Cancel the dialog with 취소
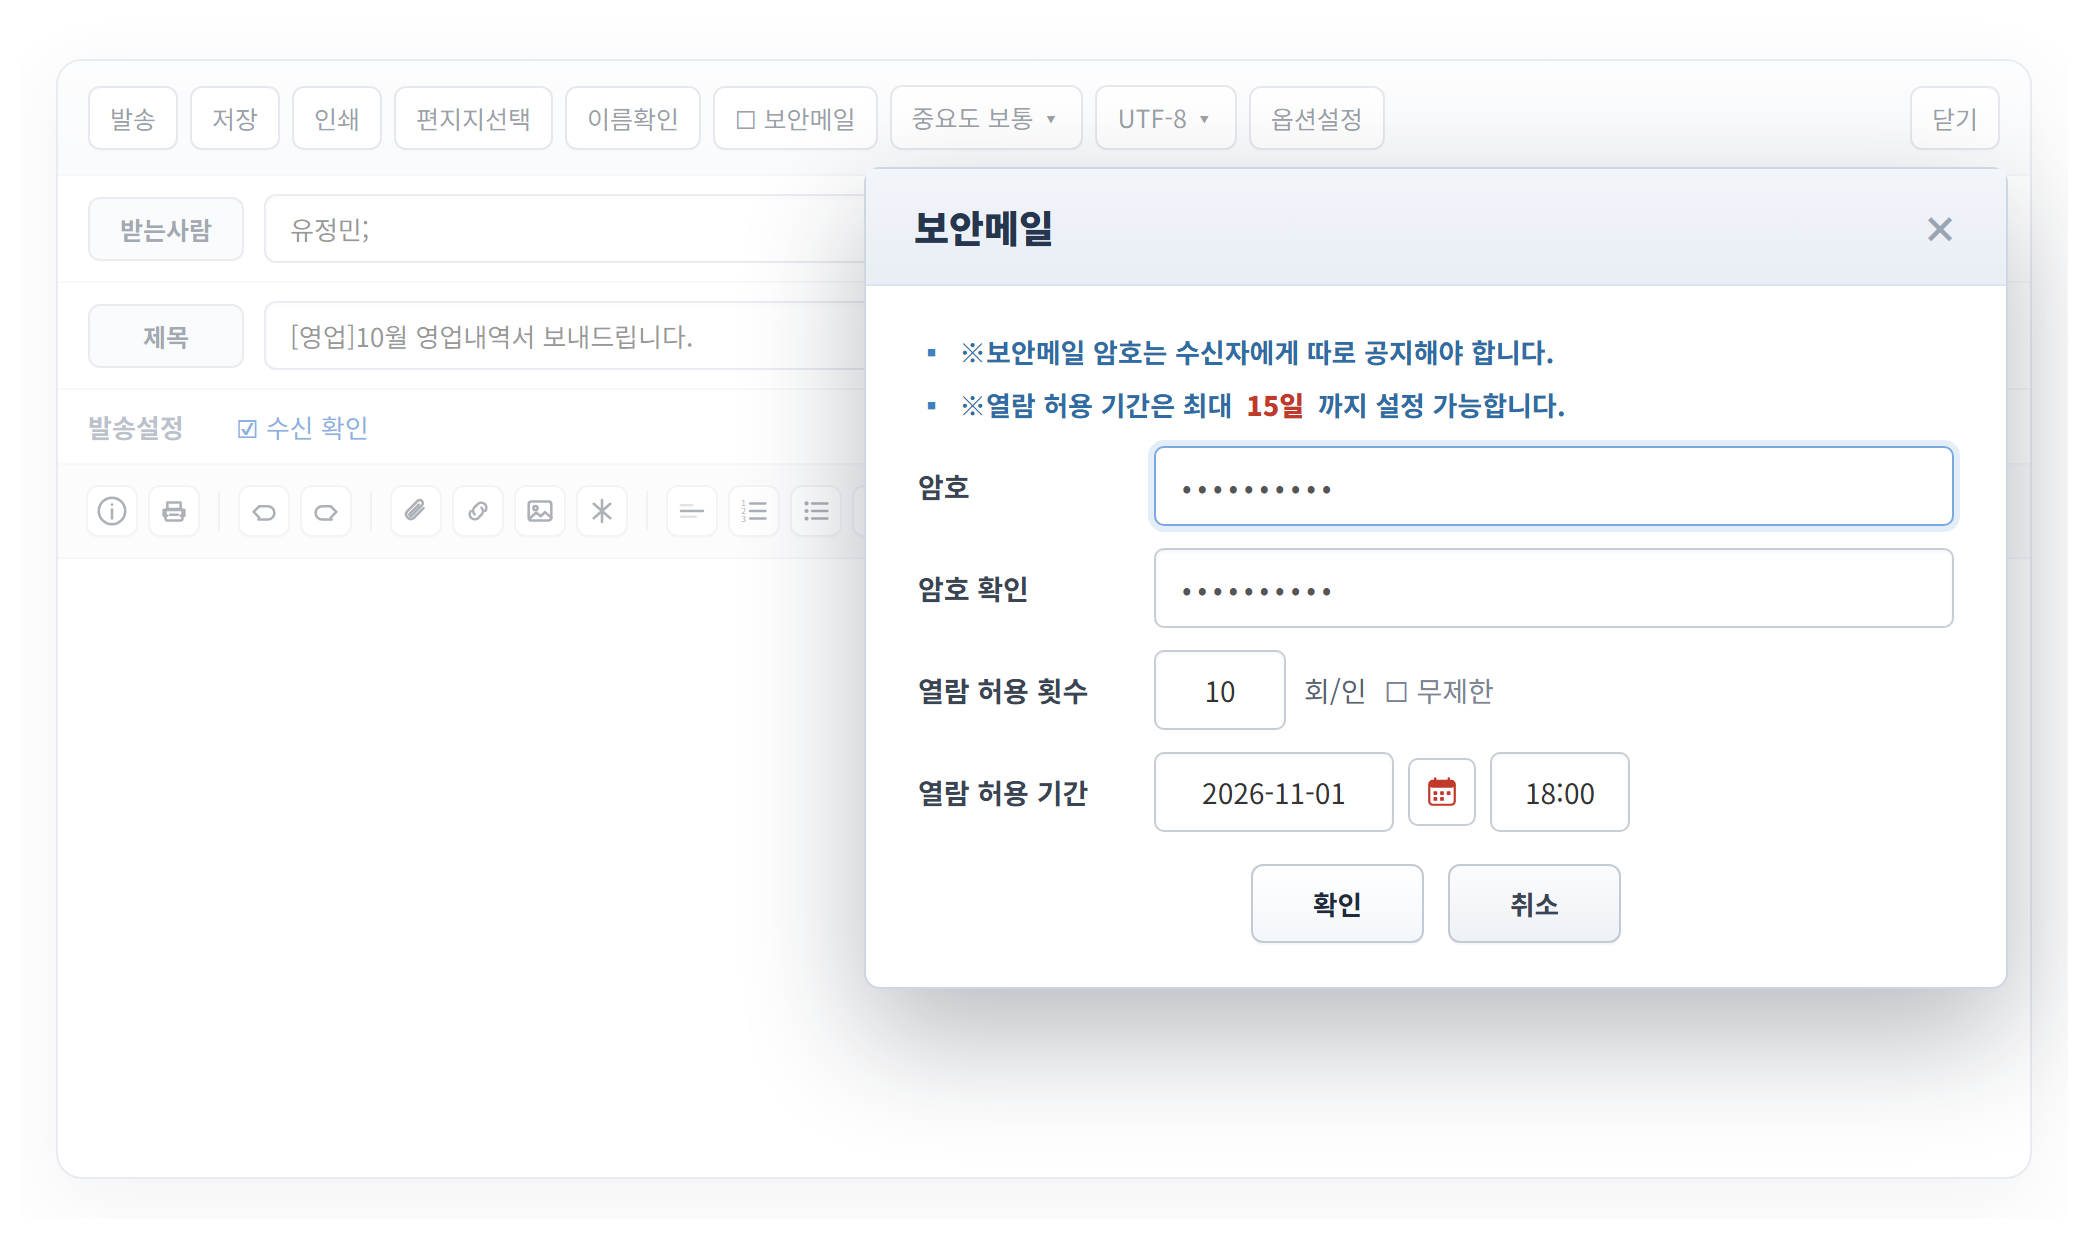Image resolution: width=2088 pixels, height=1239 pixels. (1534, 904)
